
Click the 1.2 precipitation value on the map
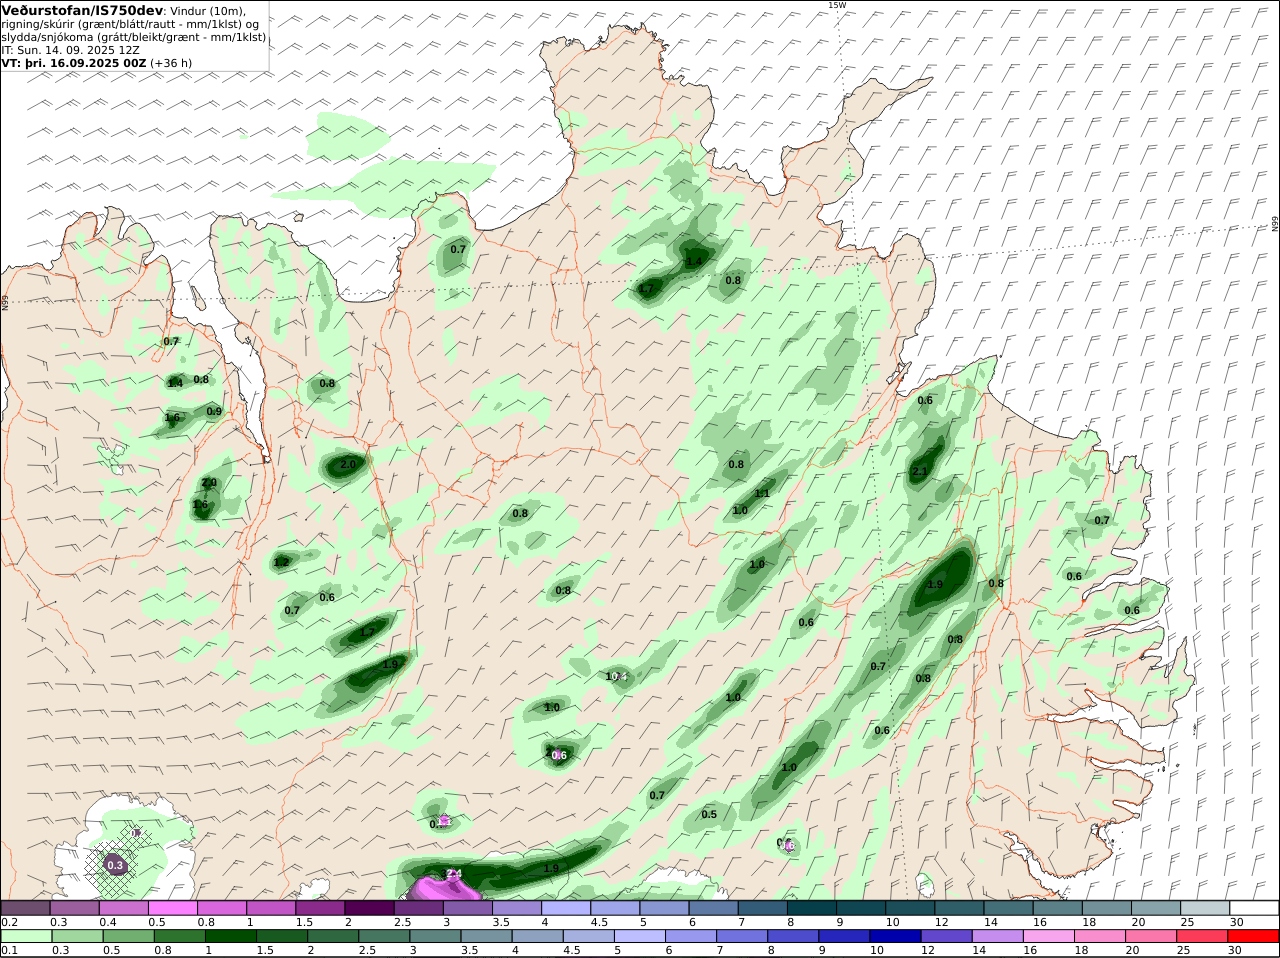281,563
